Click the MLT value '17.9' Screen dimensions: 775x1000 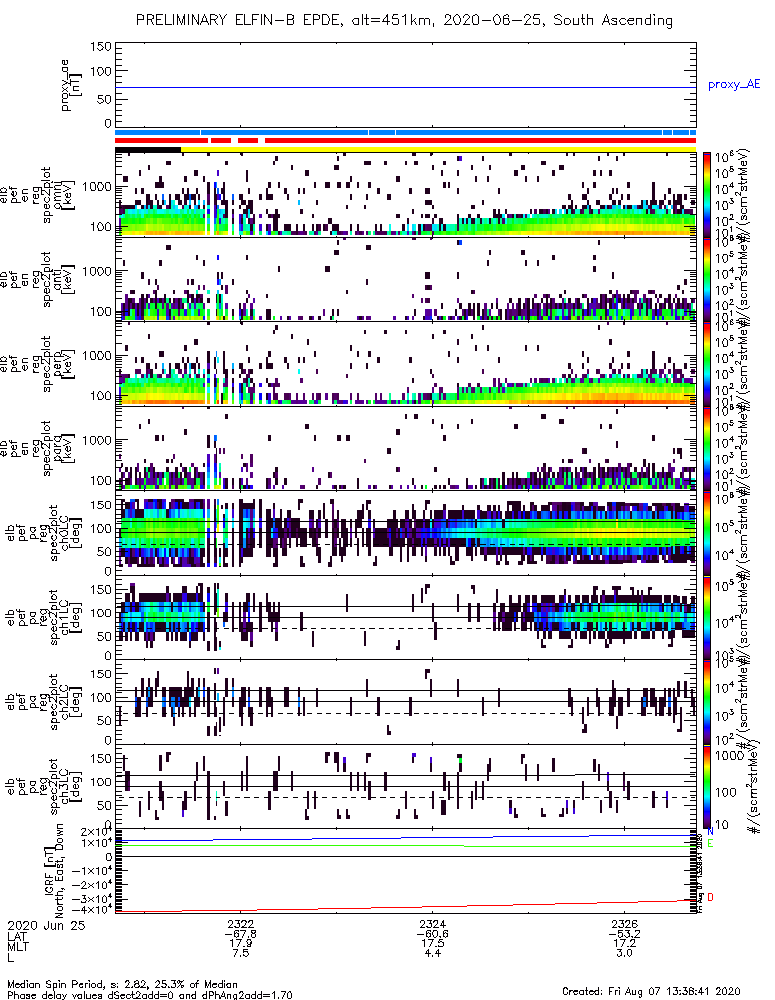(240, 944)
